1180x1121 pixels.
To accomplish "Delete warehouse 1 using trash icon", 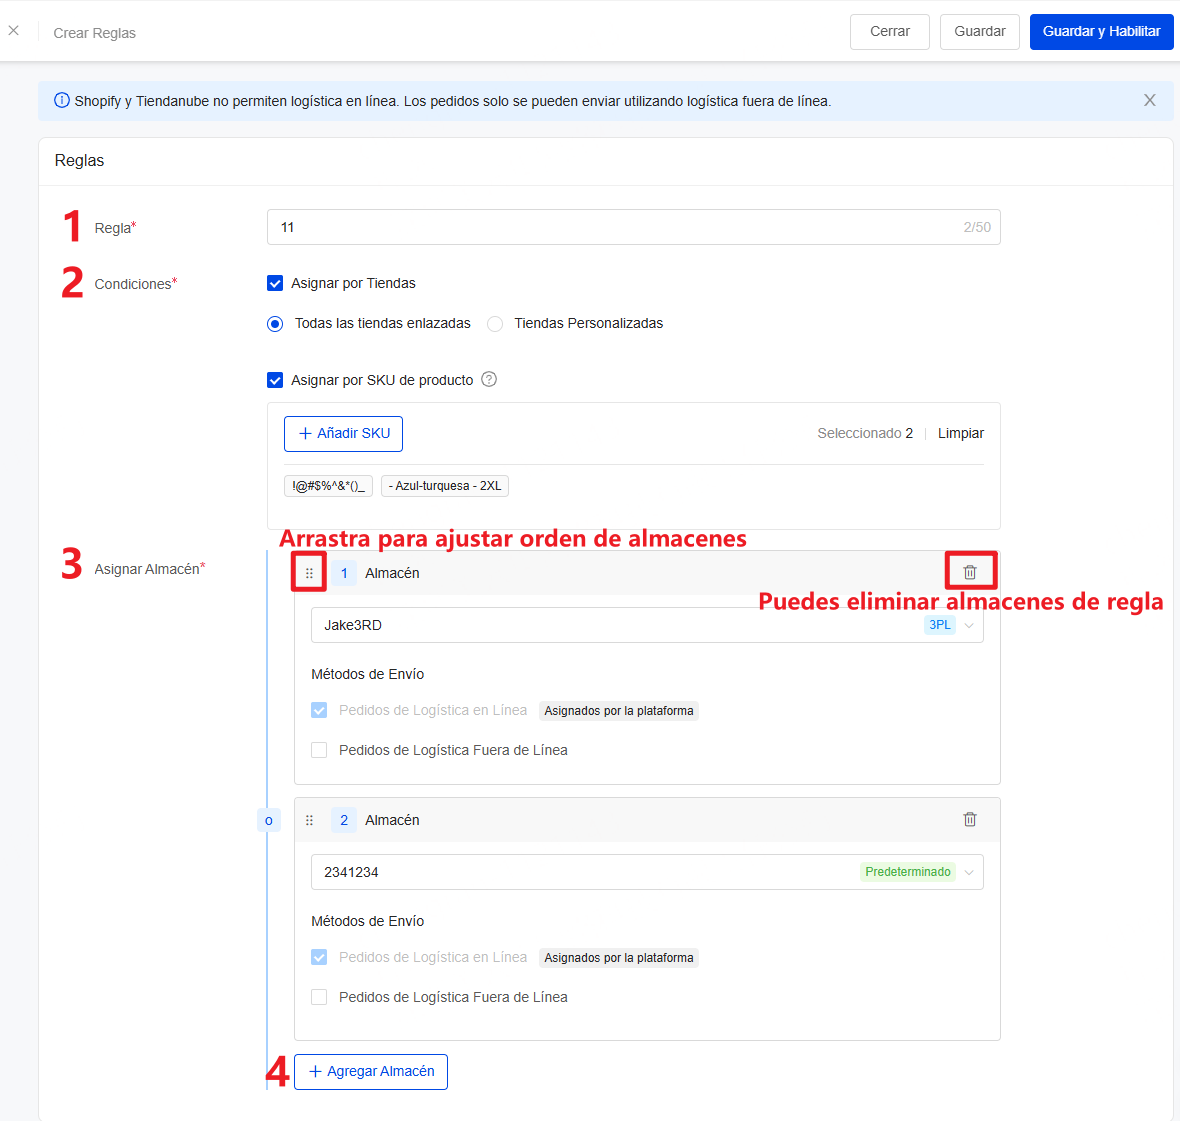I will pos(969,571).
